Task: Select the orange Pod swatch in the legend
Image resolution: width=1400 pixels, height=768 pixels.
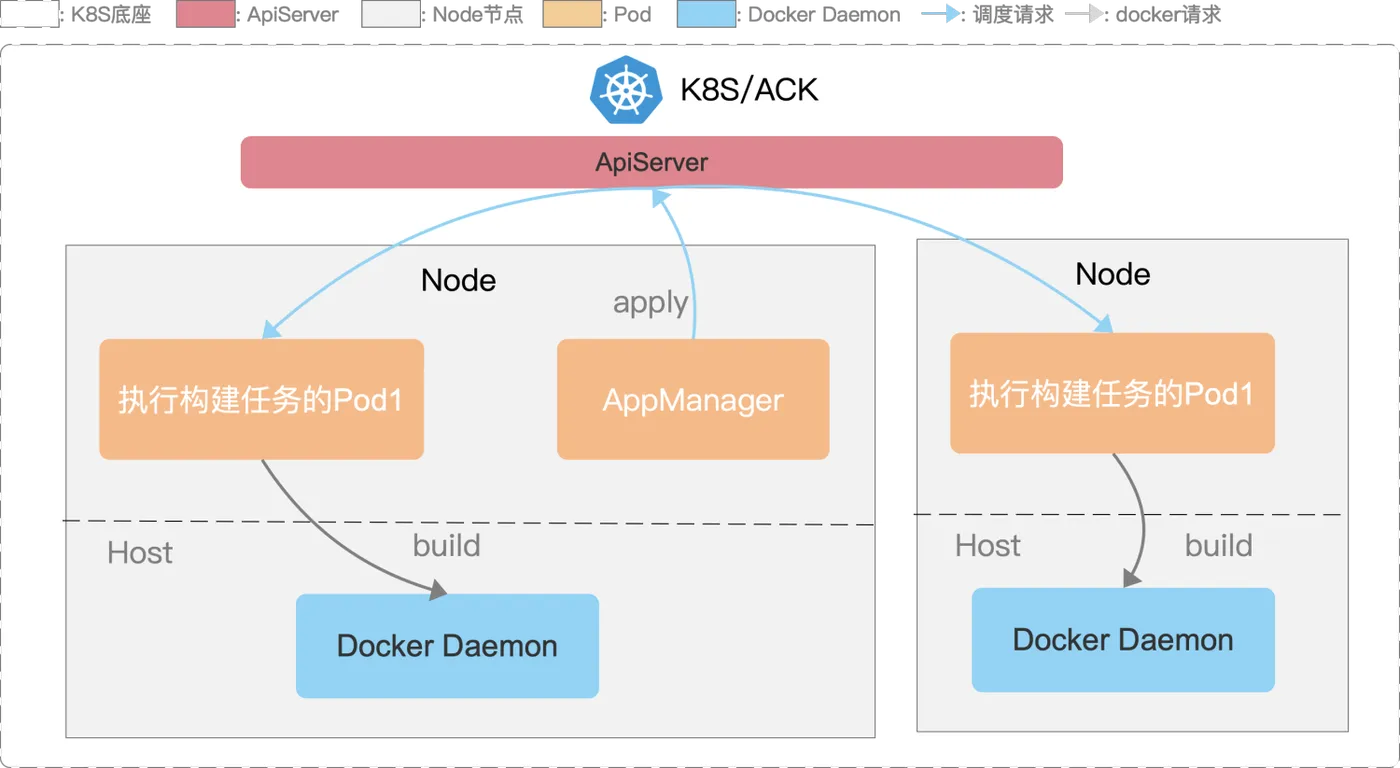Action: point(573,15)
